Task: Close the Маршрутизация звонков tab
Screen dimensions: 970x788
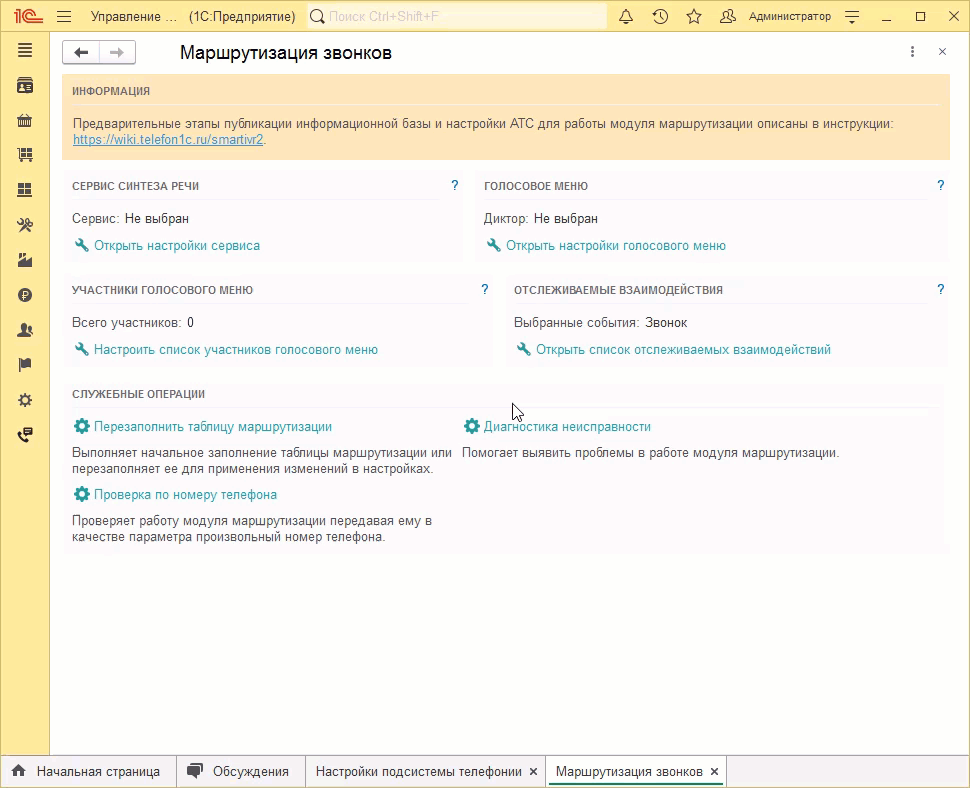Action: click(714, 772)
